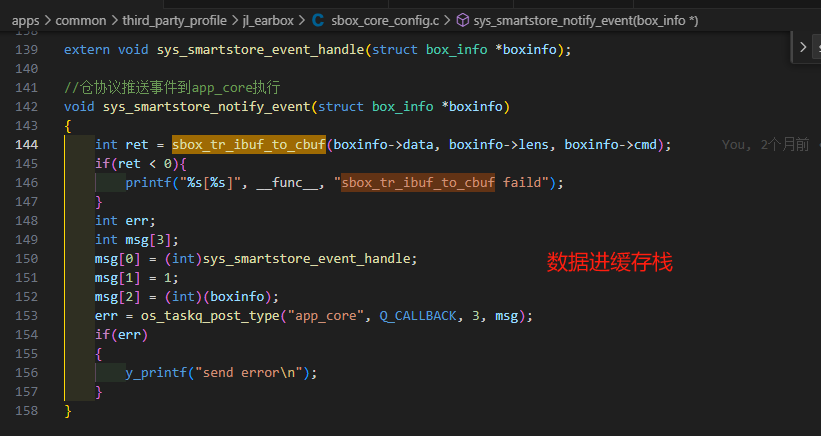Click sys_smartstore_notify_event function name on line 142
The image size is (821, 436).
pyautogui.click(x=207, y=107)
